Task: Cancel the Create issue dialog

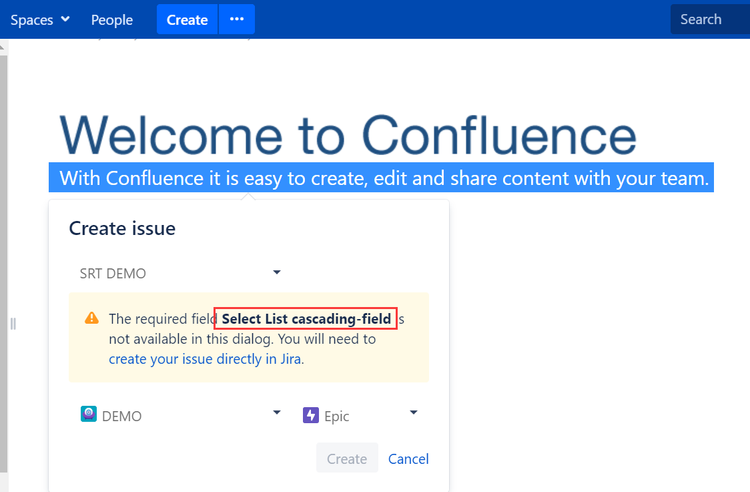Action: coord(408,459)
